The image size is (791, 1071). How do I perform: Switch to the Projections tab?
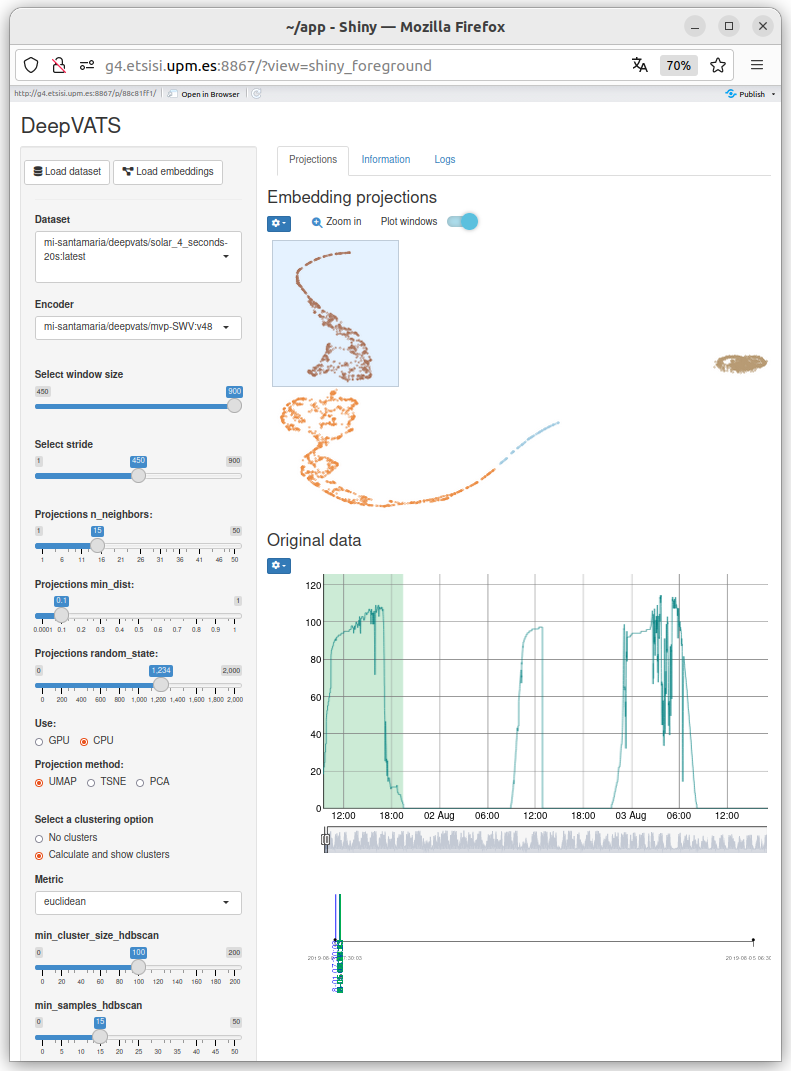tap(313, 160)
